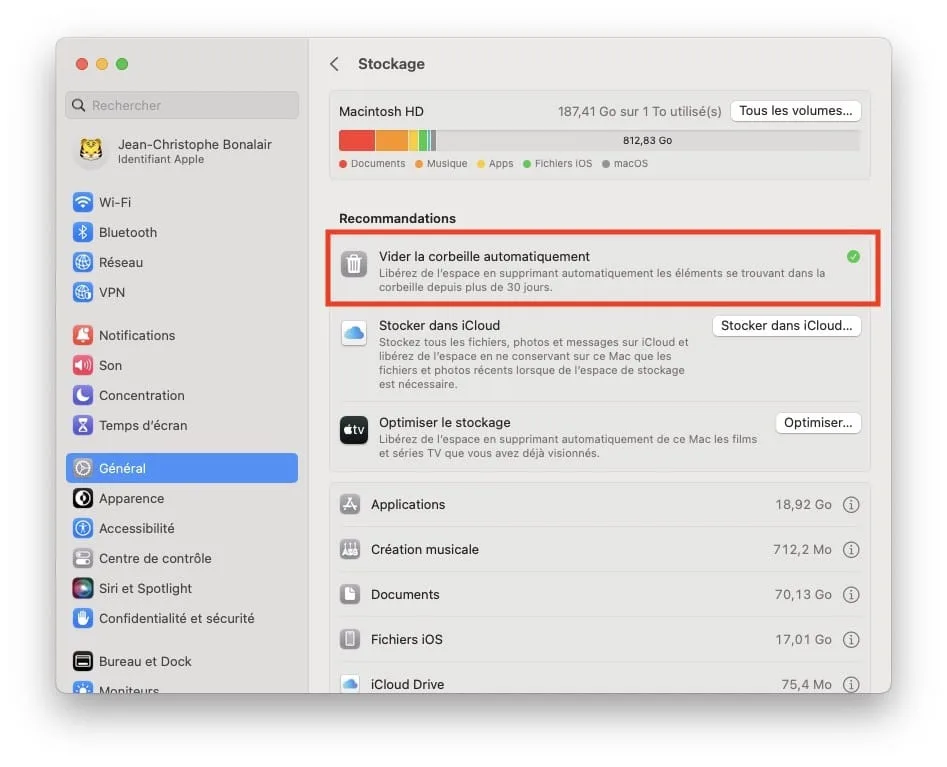Click the Apple TV icon for Optimiser le stockage
This screenshot has height=767, width=947.
[354, 430]
